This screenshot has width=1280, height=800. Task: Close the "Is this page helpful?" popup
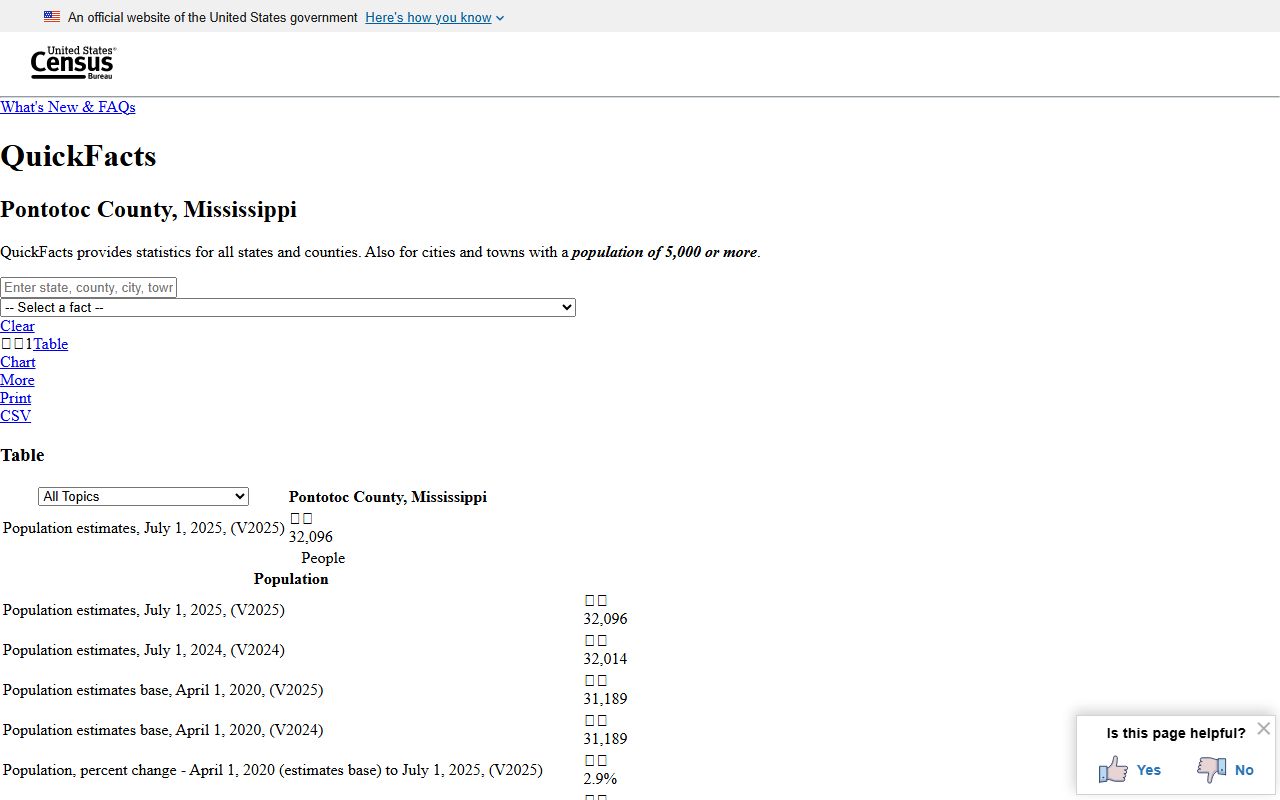(1264, 729)
